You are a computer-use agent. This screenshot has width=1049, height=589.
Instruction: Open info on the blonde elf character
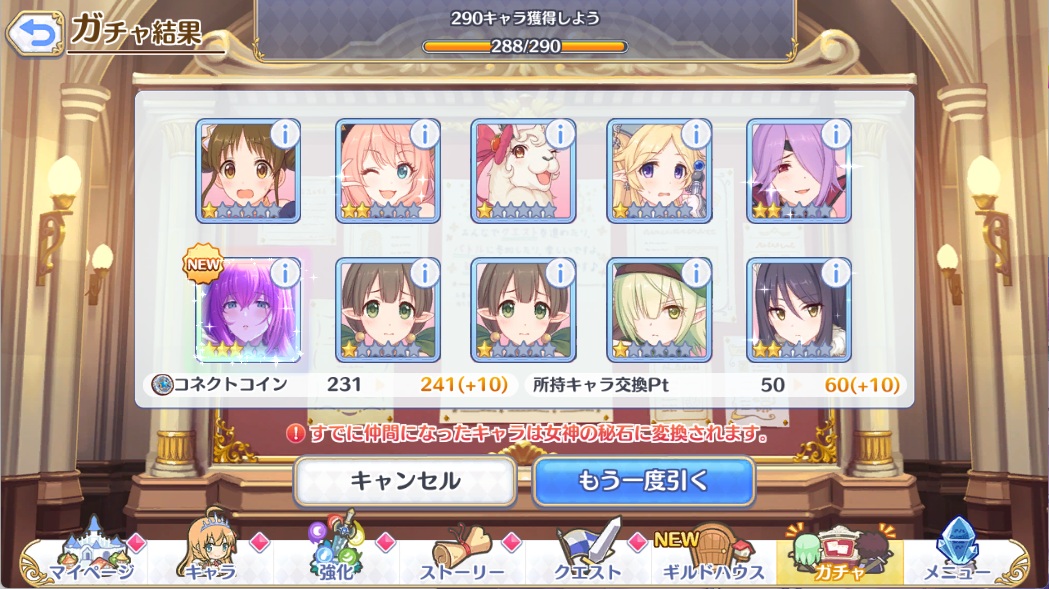696,135
